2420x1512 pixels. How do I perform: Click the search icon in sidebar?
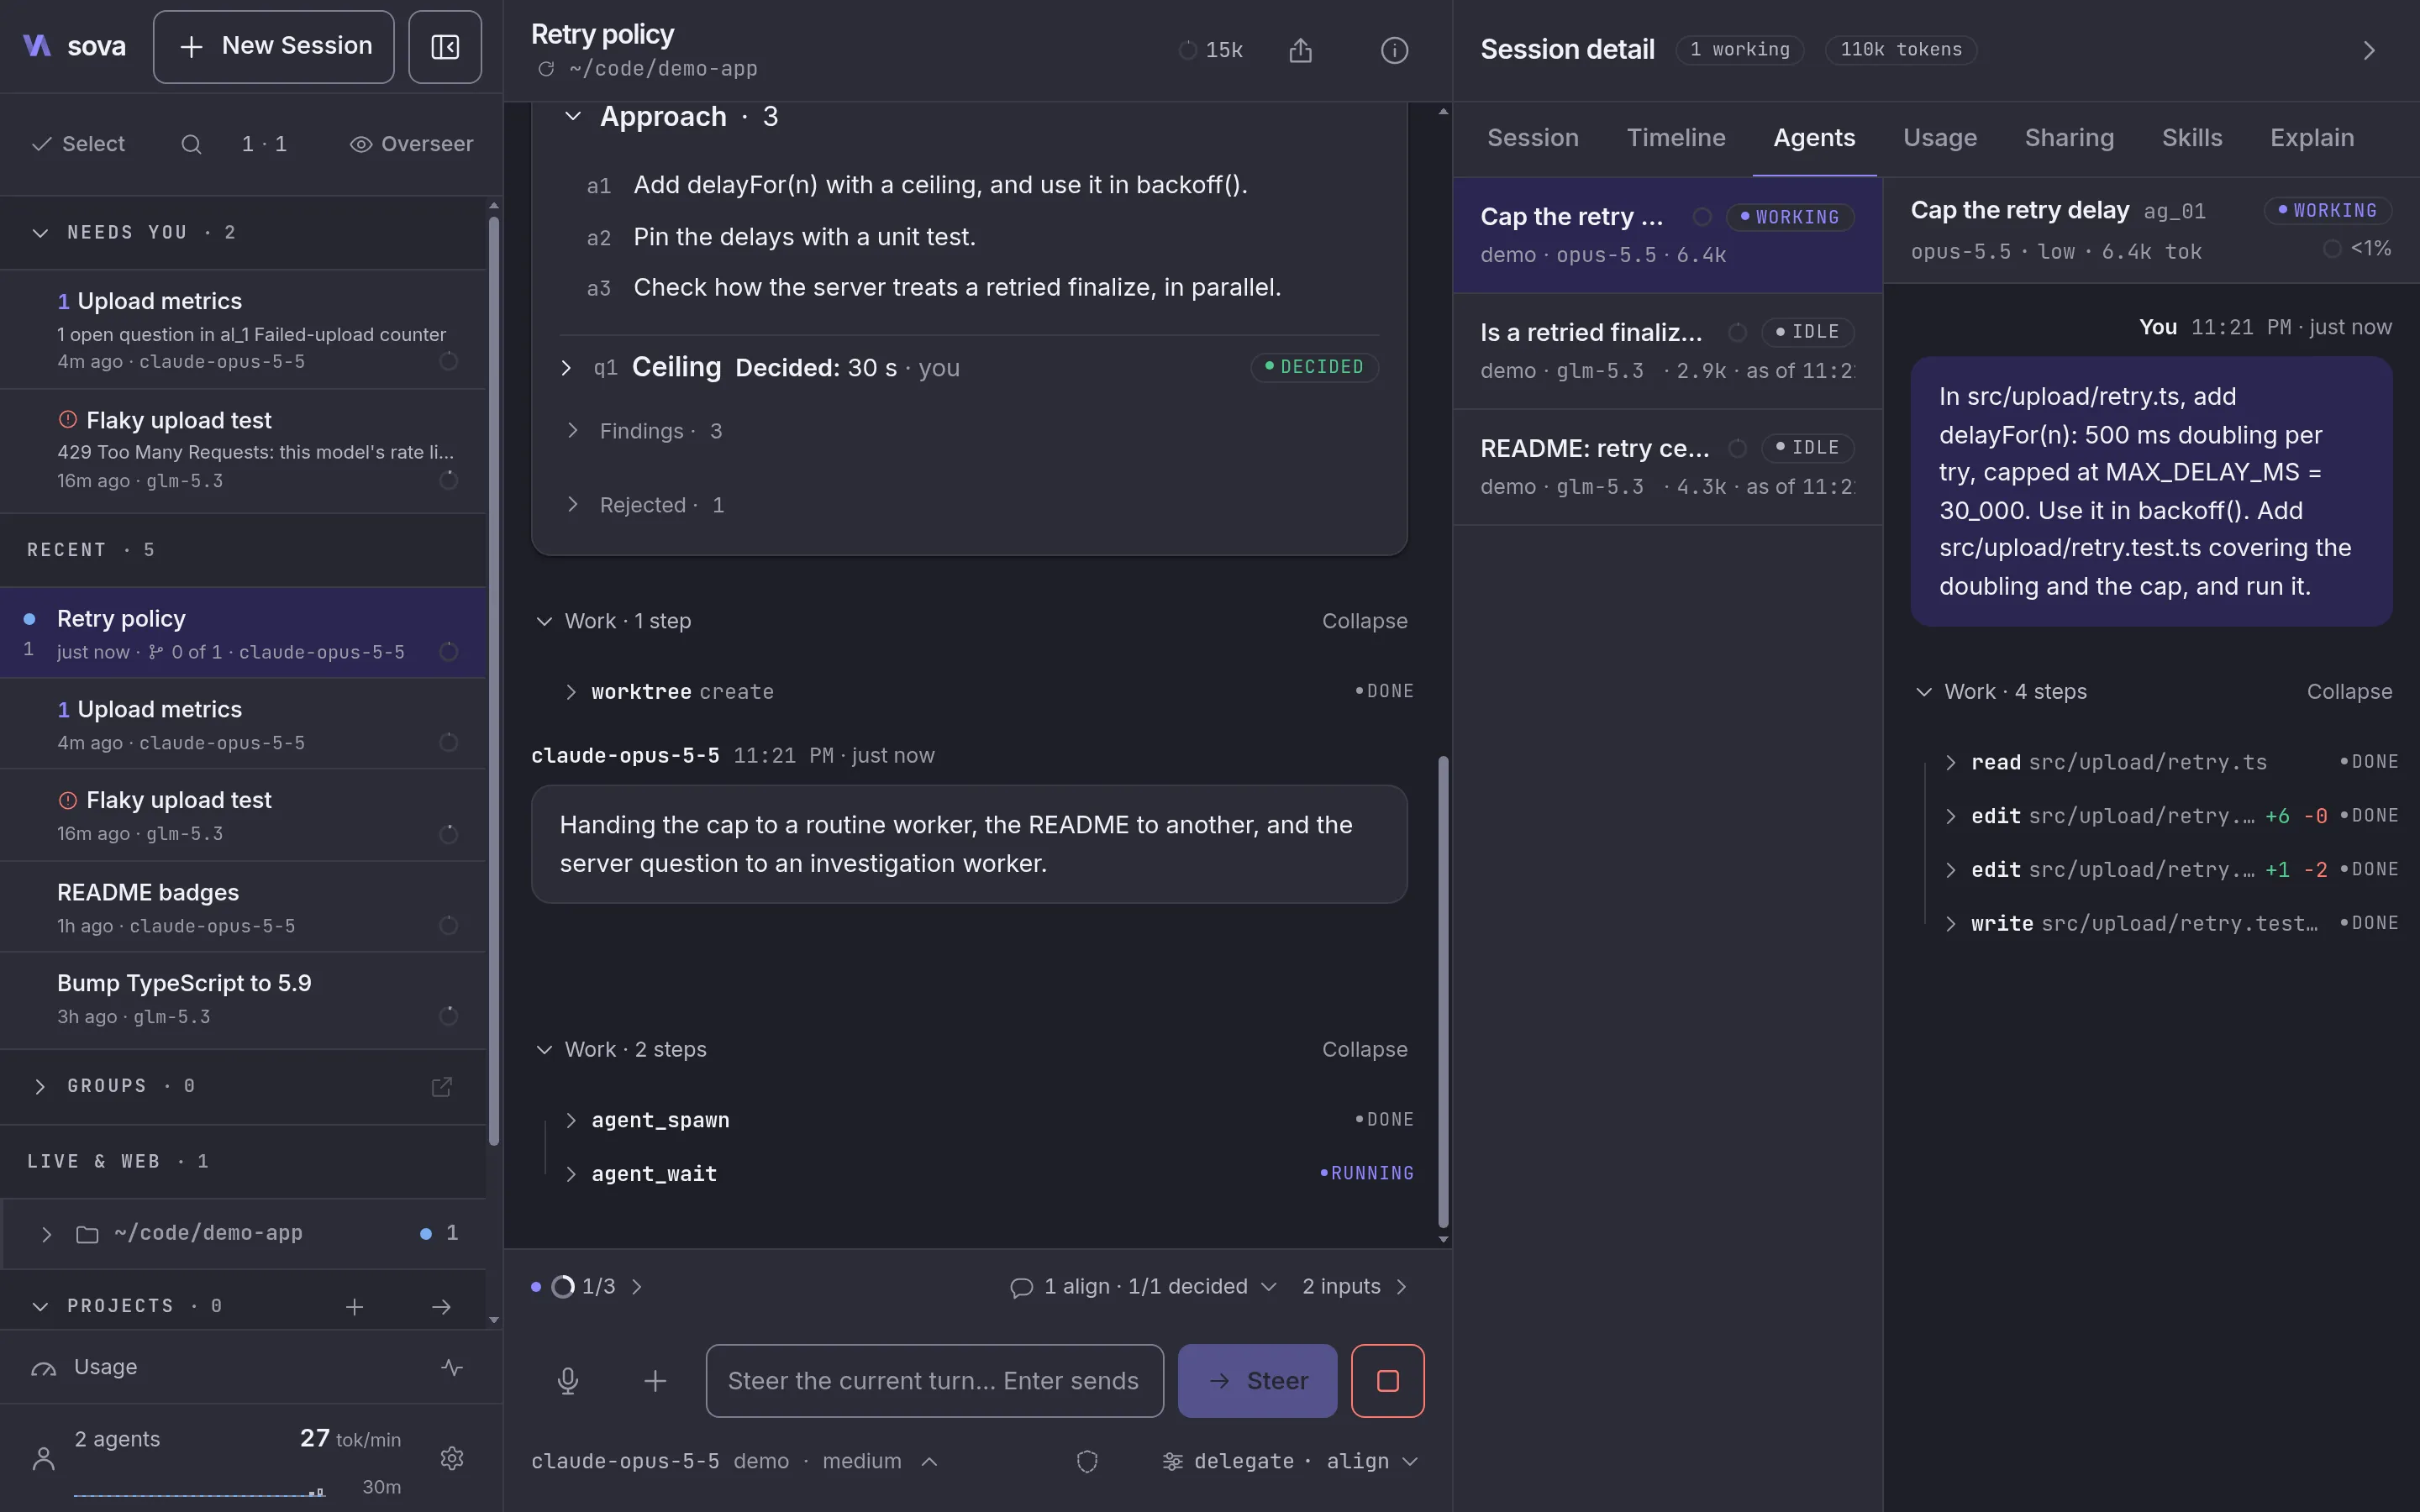191,144
